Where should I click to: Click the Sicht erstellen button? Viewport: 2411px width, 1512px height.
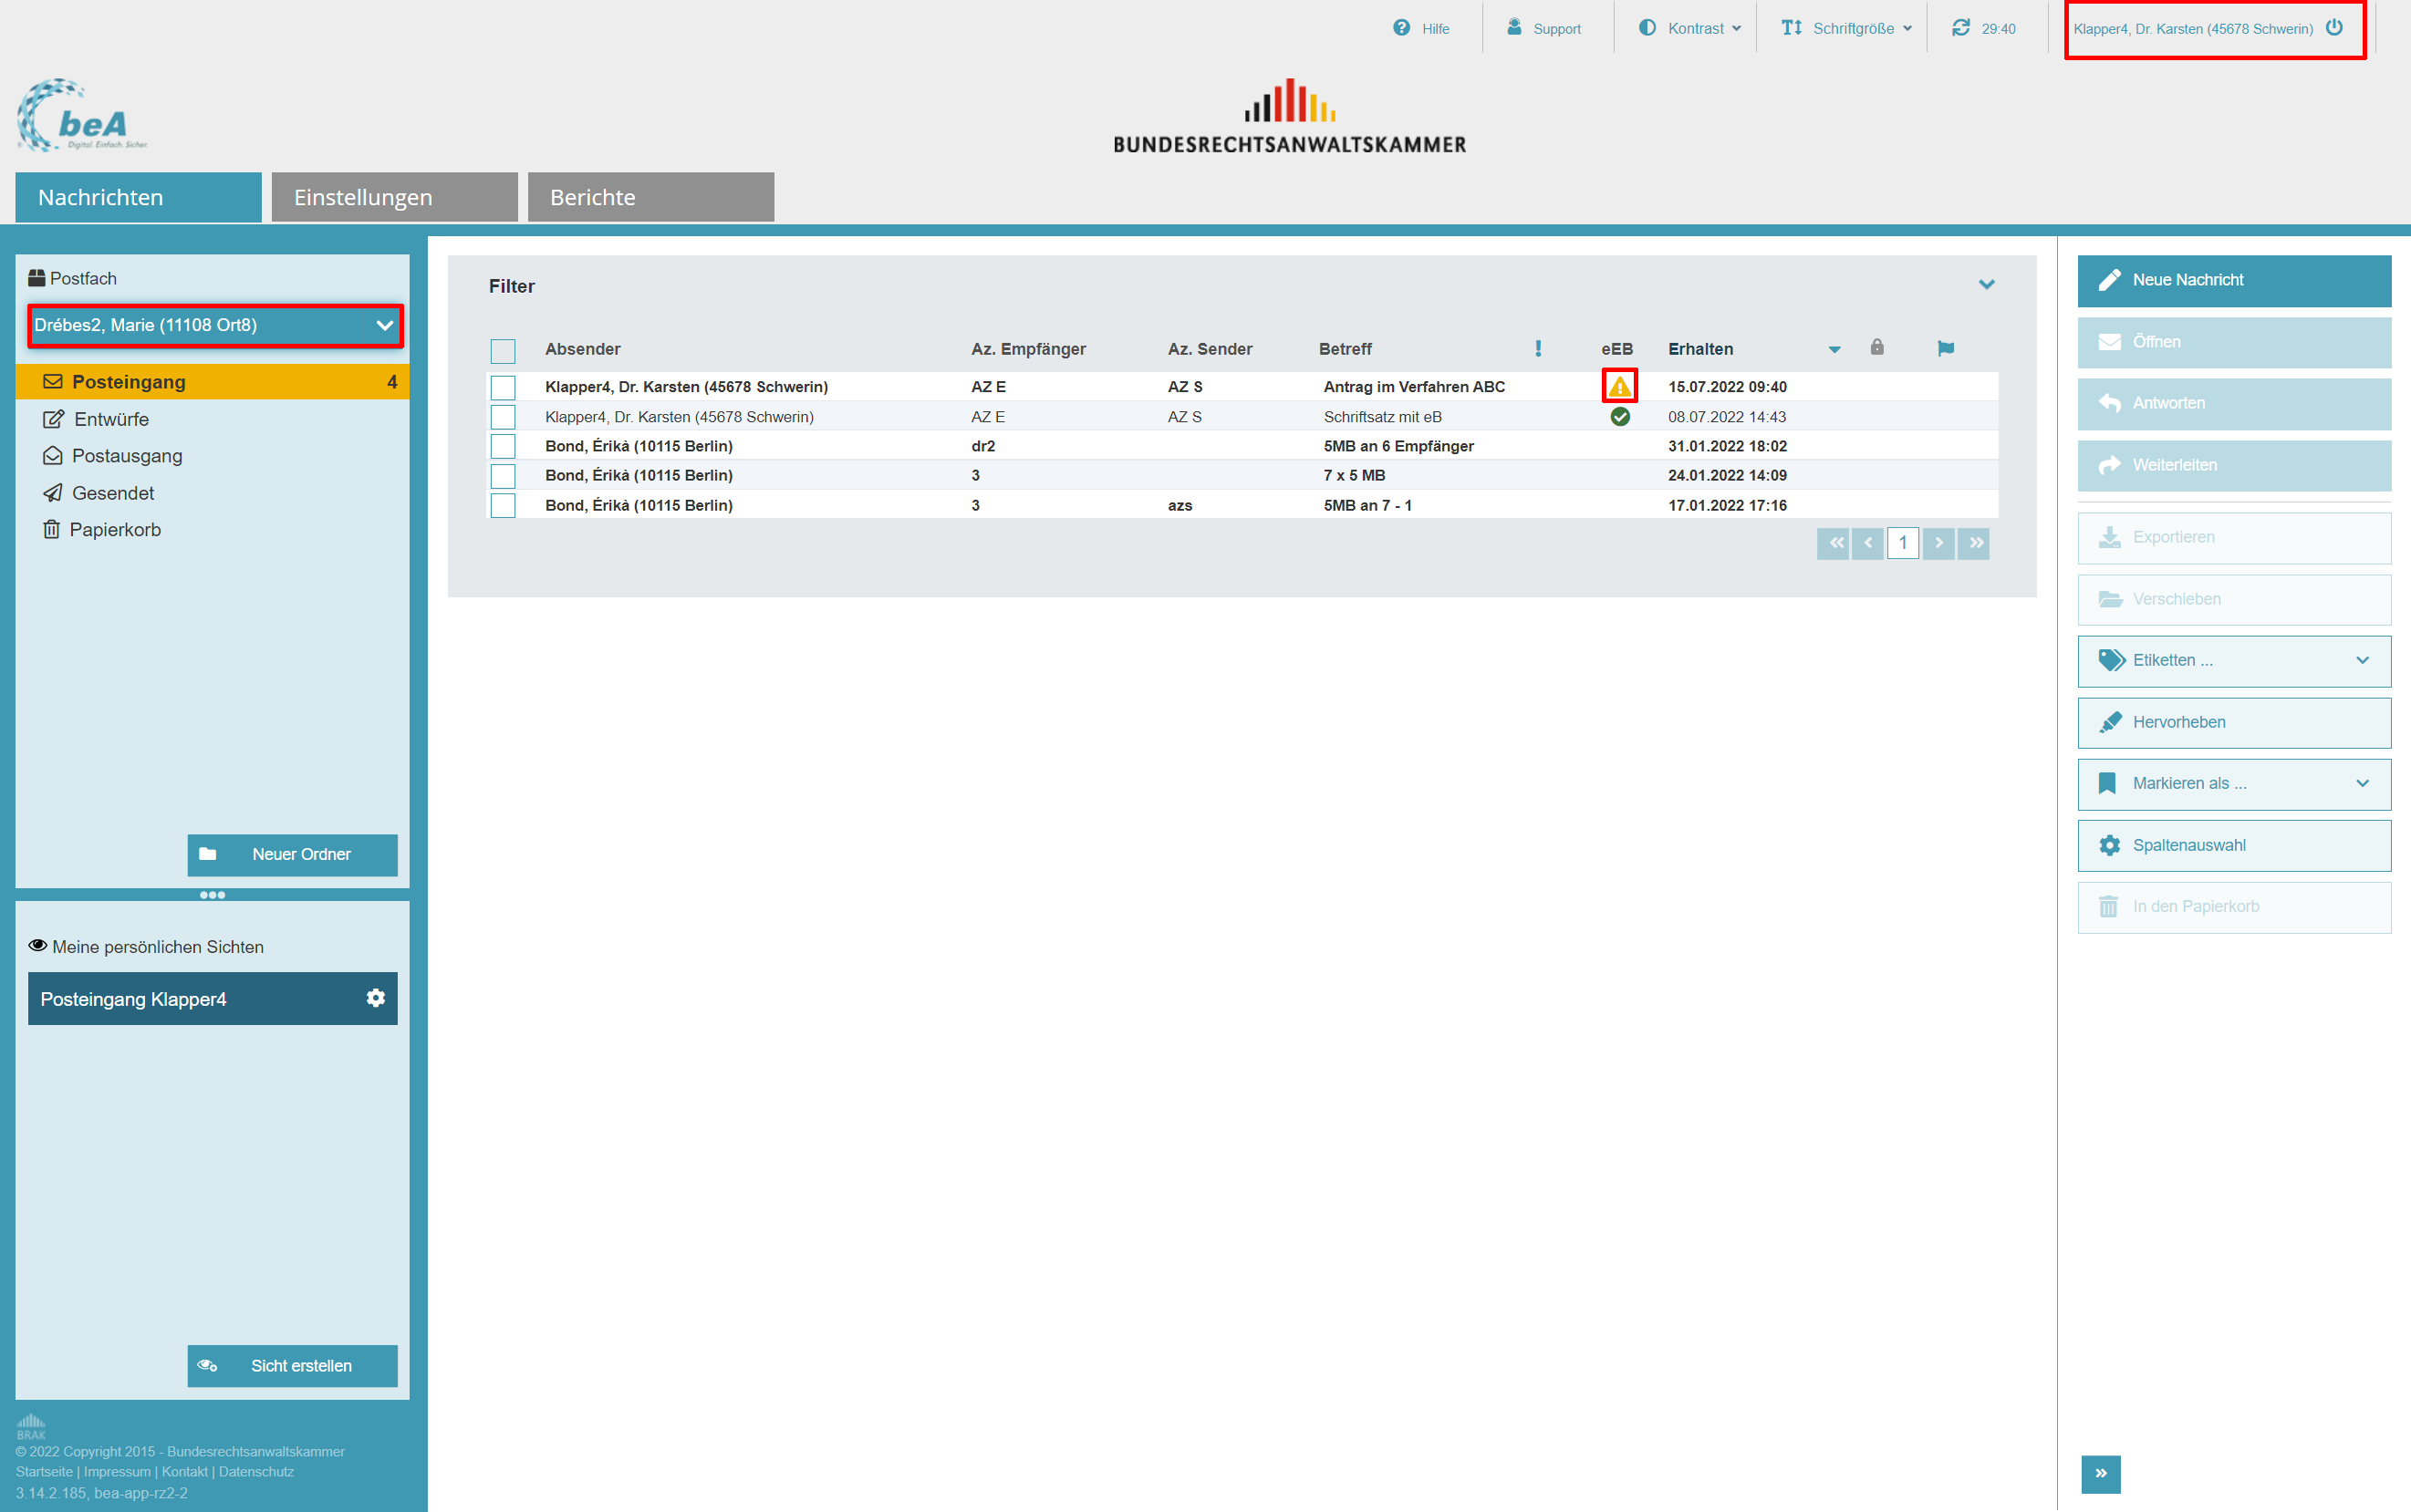click(292, 1366)
